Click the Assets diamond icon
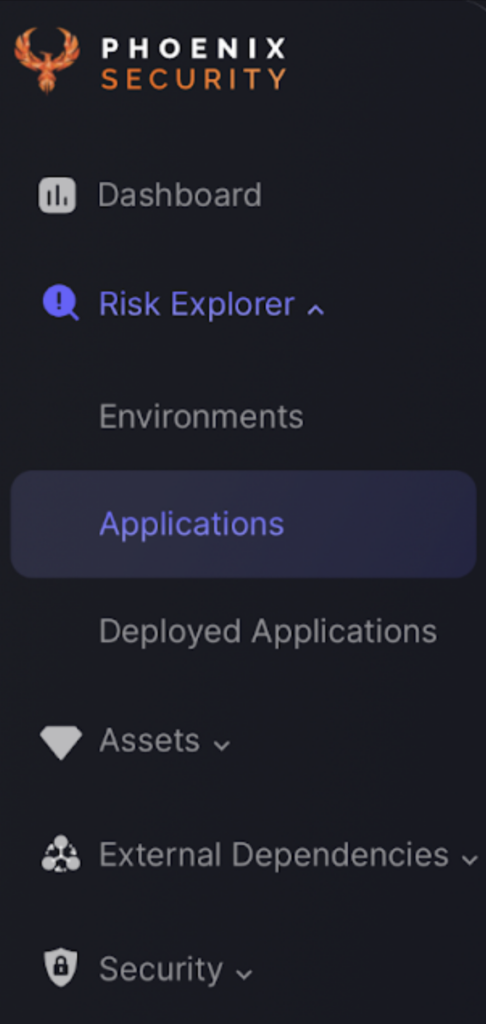This screenshot has height=1024, width=486. (x=61, y=743)
